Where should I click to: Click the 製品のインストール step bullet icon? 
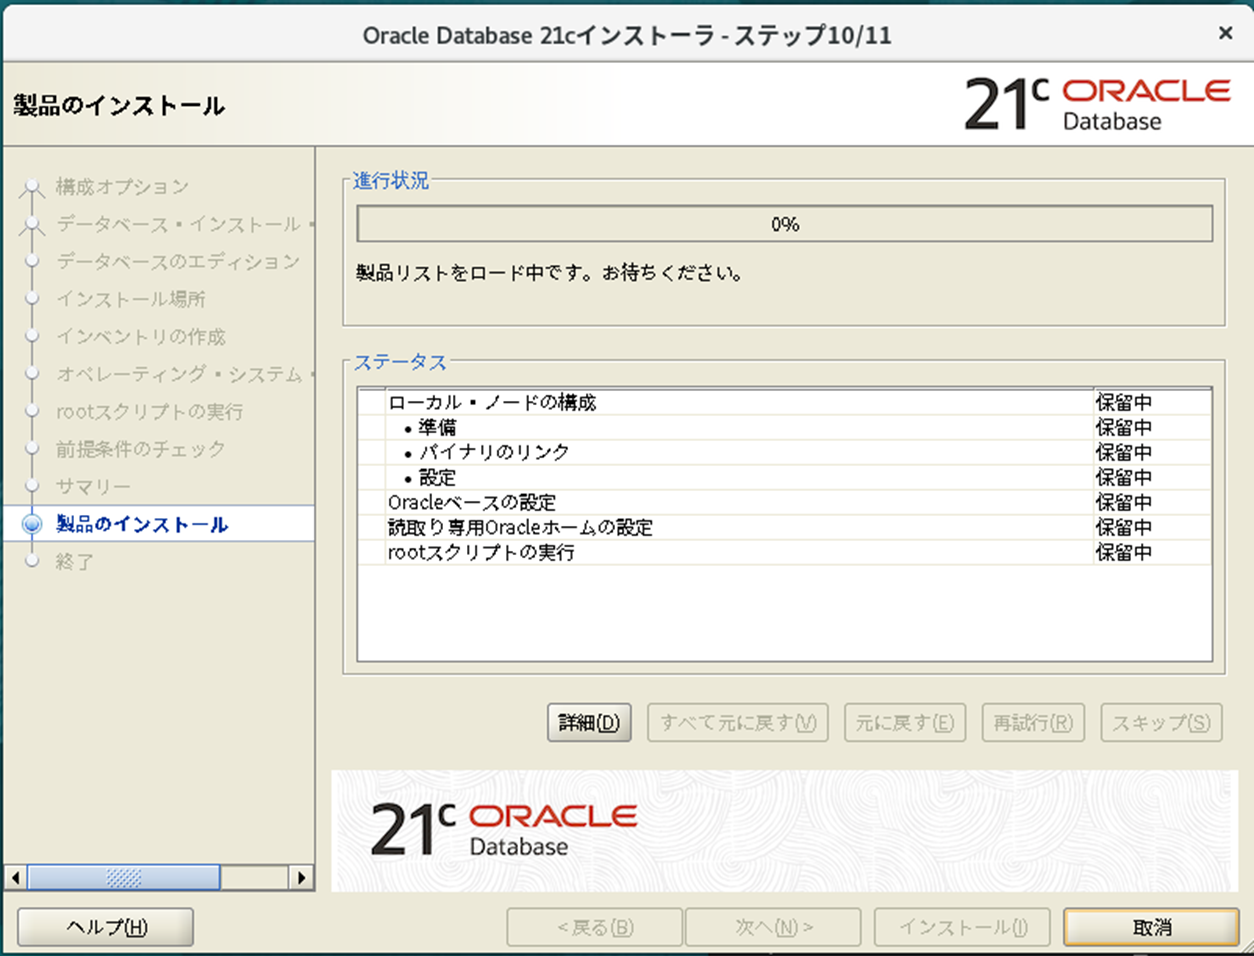point(32,524)
